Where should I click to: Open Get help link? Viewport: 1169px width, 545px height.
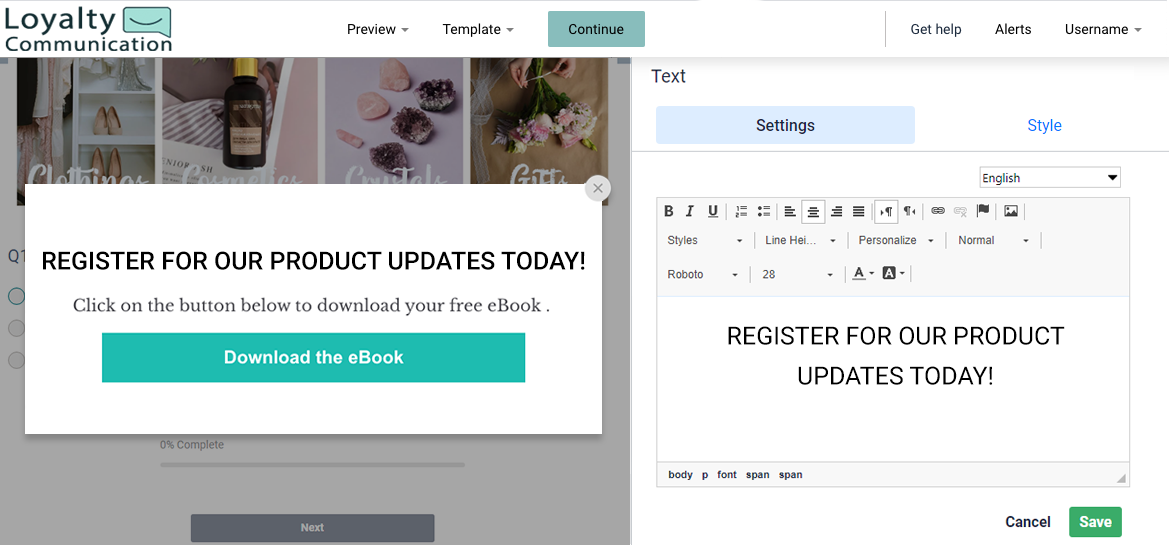[x=936, y=30]
